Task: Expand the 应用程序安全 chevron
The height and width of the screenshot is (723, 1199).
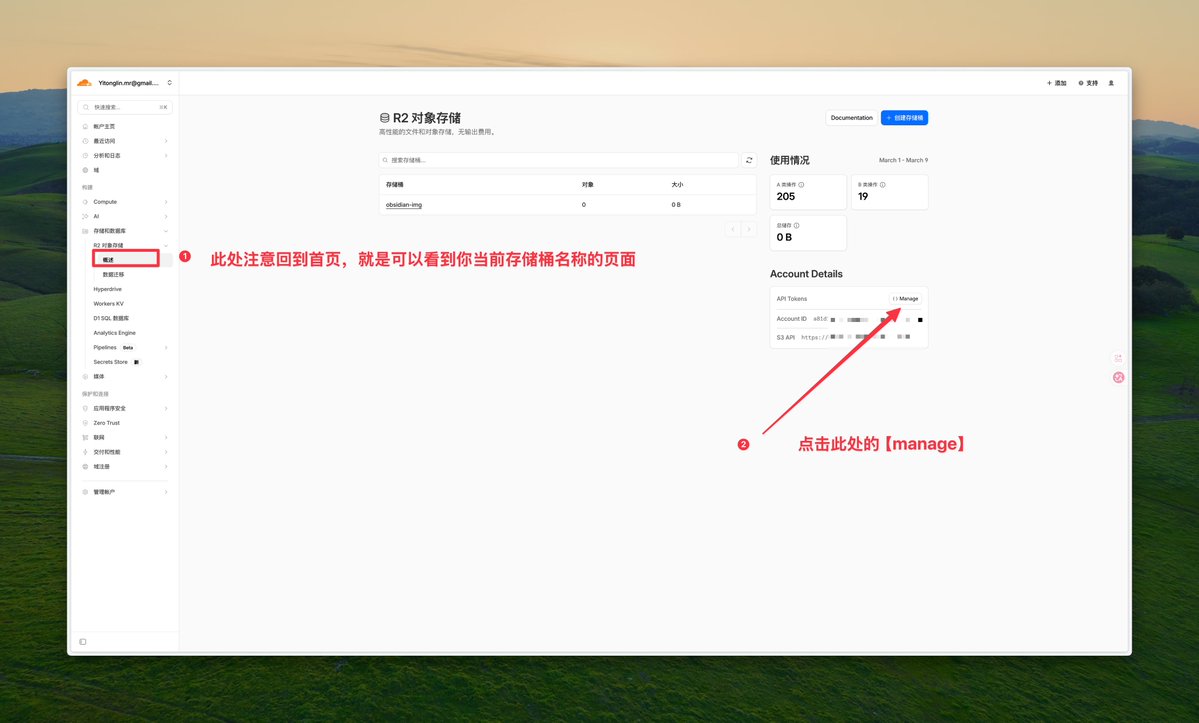Action: (x=166, y=408)
